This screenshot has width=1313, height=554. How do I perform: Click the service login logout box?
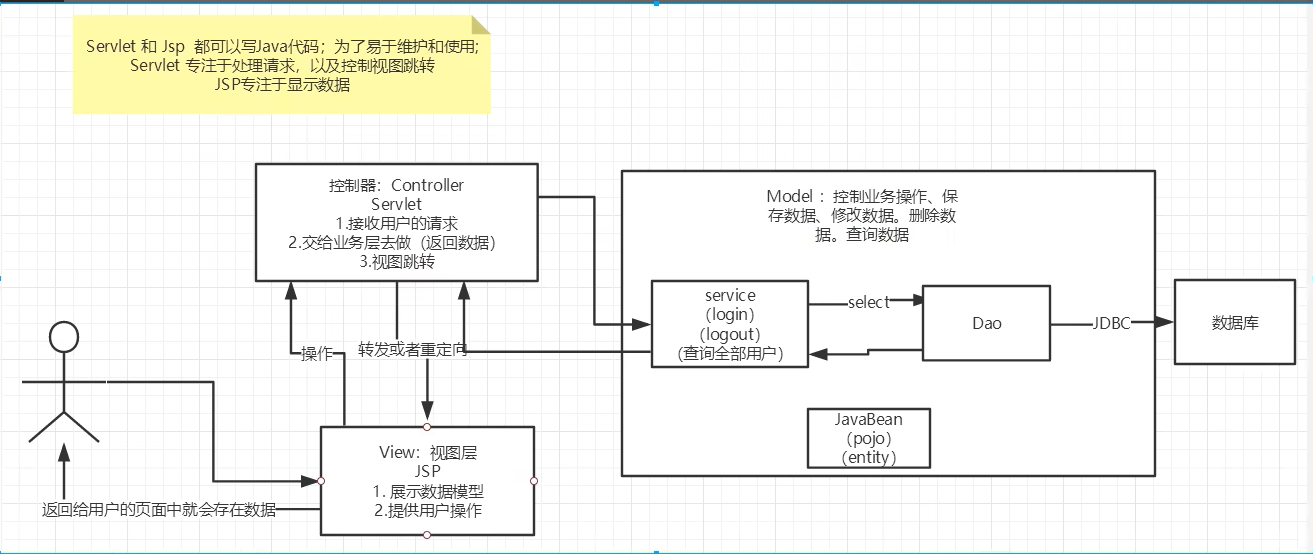730,324
